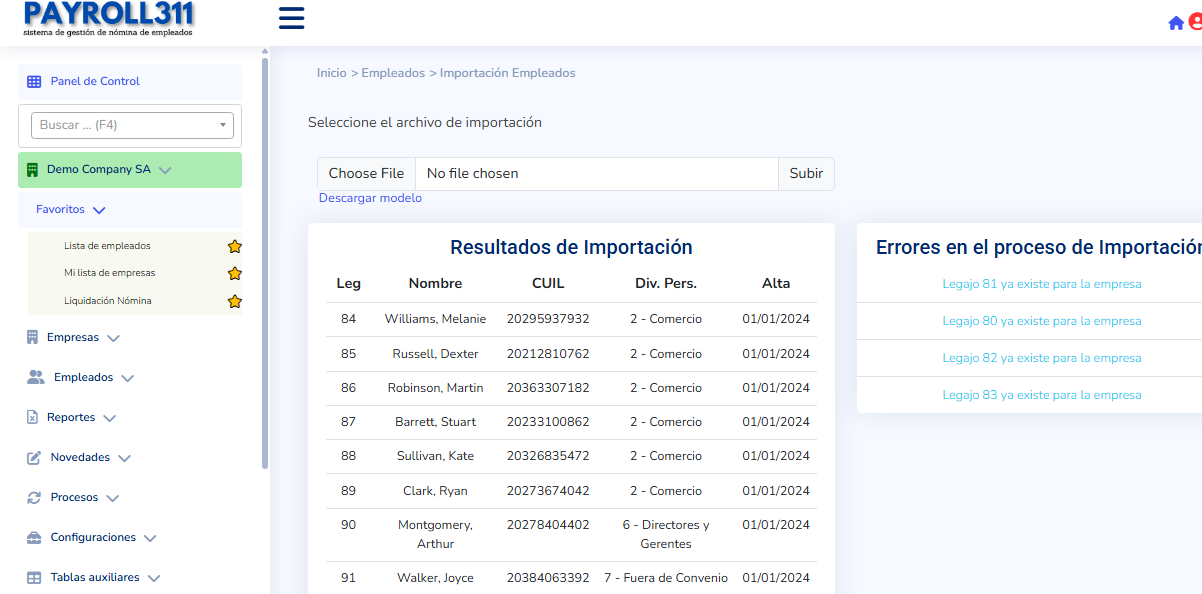Click the home icon in header
This screenshot has width=1202, height=594.
[x=1176, y=23]
